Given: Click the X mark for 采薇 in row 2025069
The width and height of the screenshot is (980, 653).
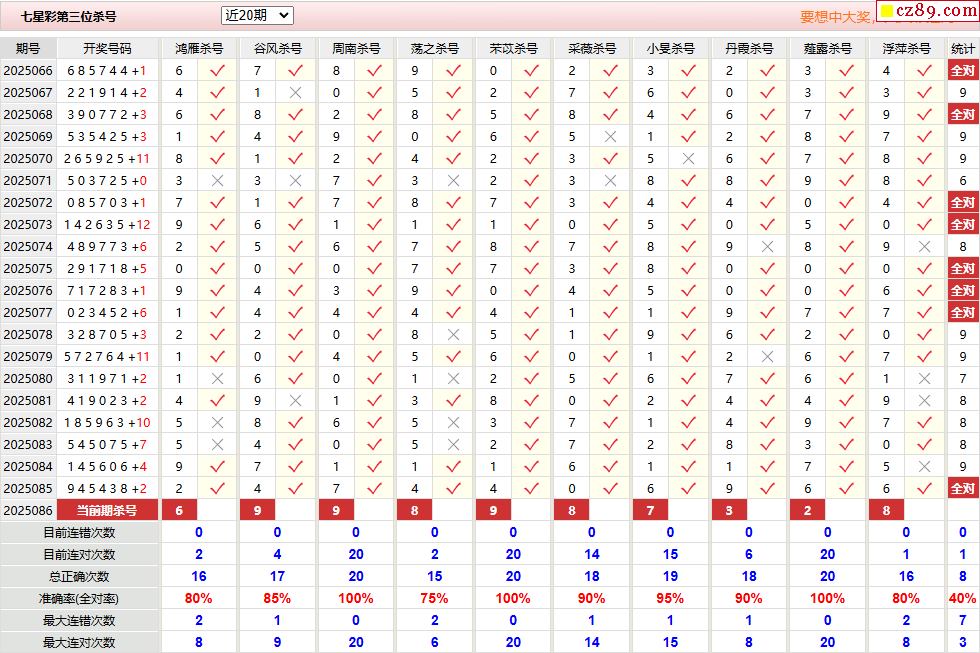Looking at the screenshot, I should pos(610,136).
